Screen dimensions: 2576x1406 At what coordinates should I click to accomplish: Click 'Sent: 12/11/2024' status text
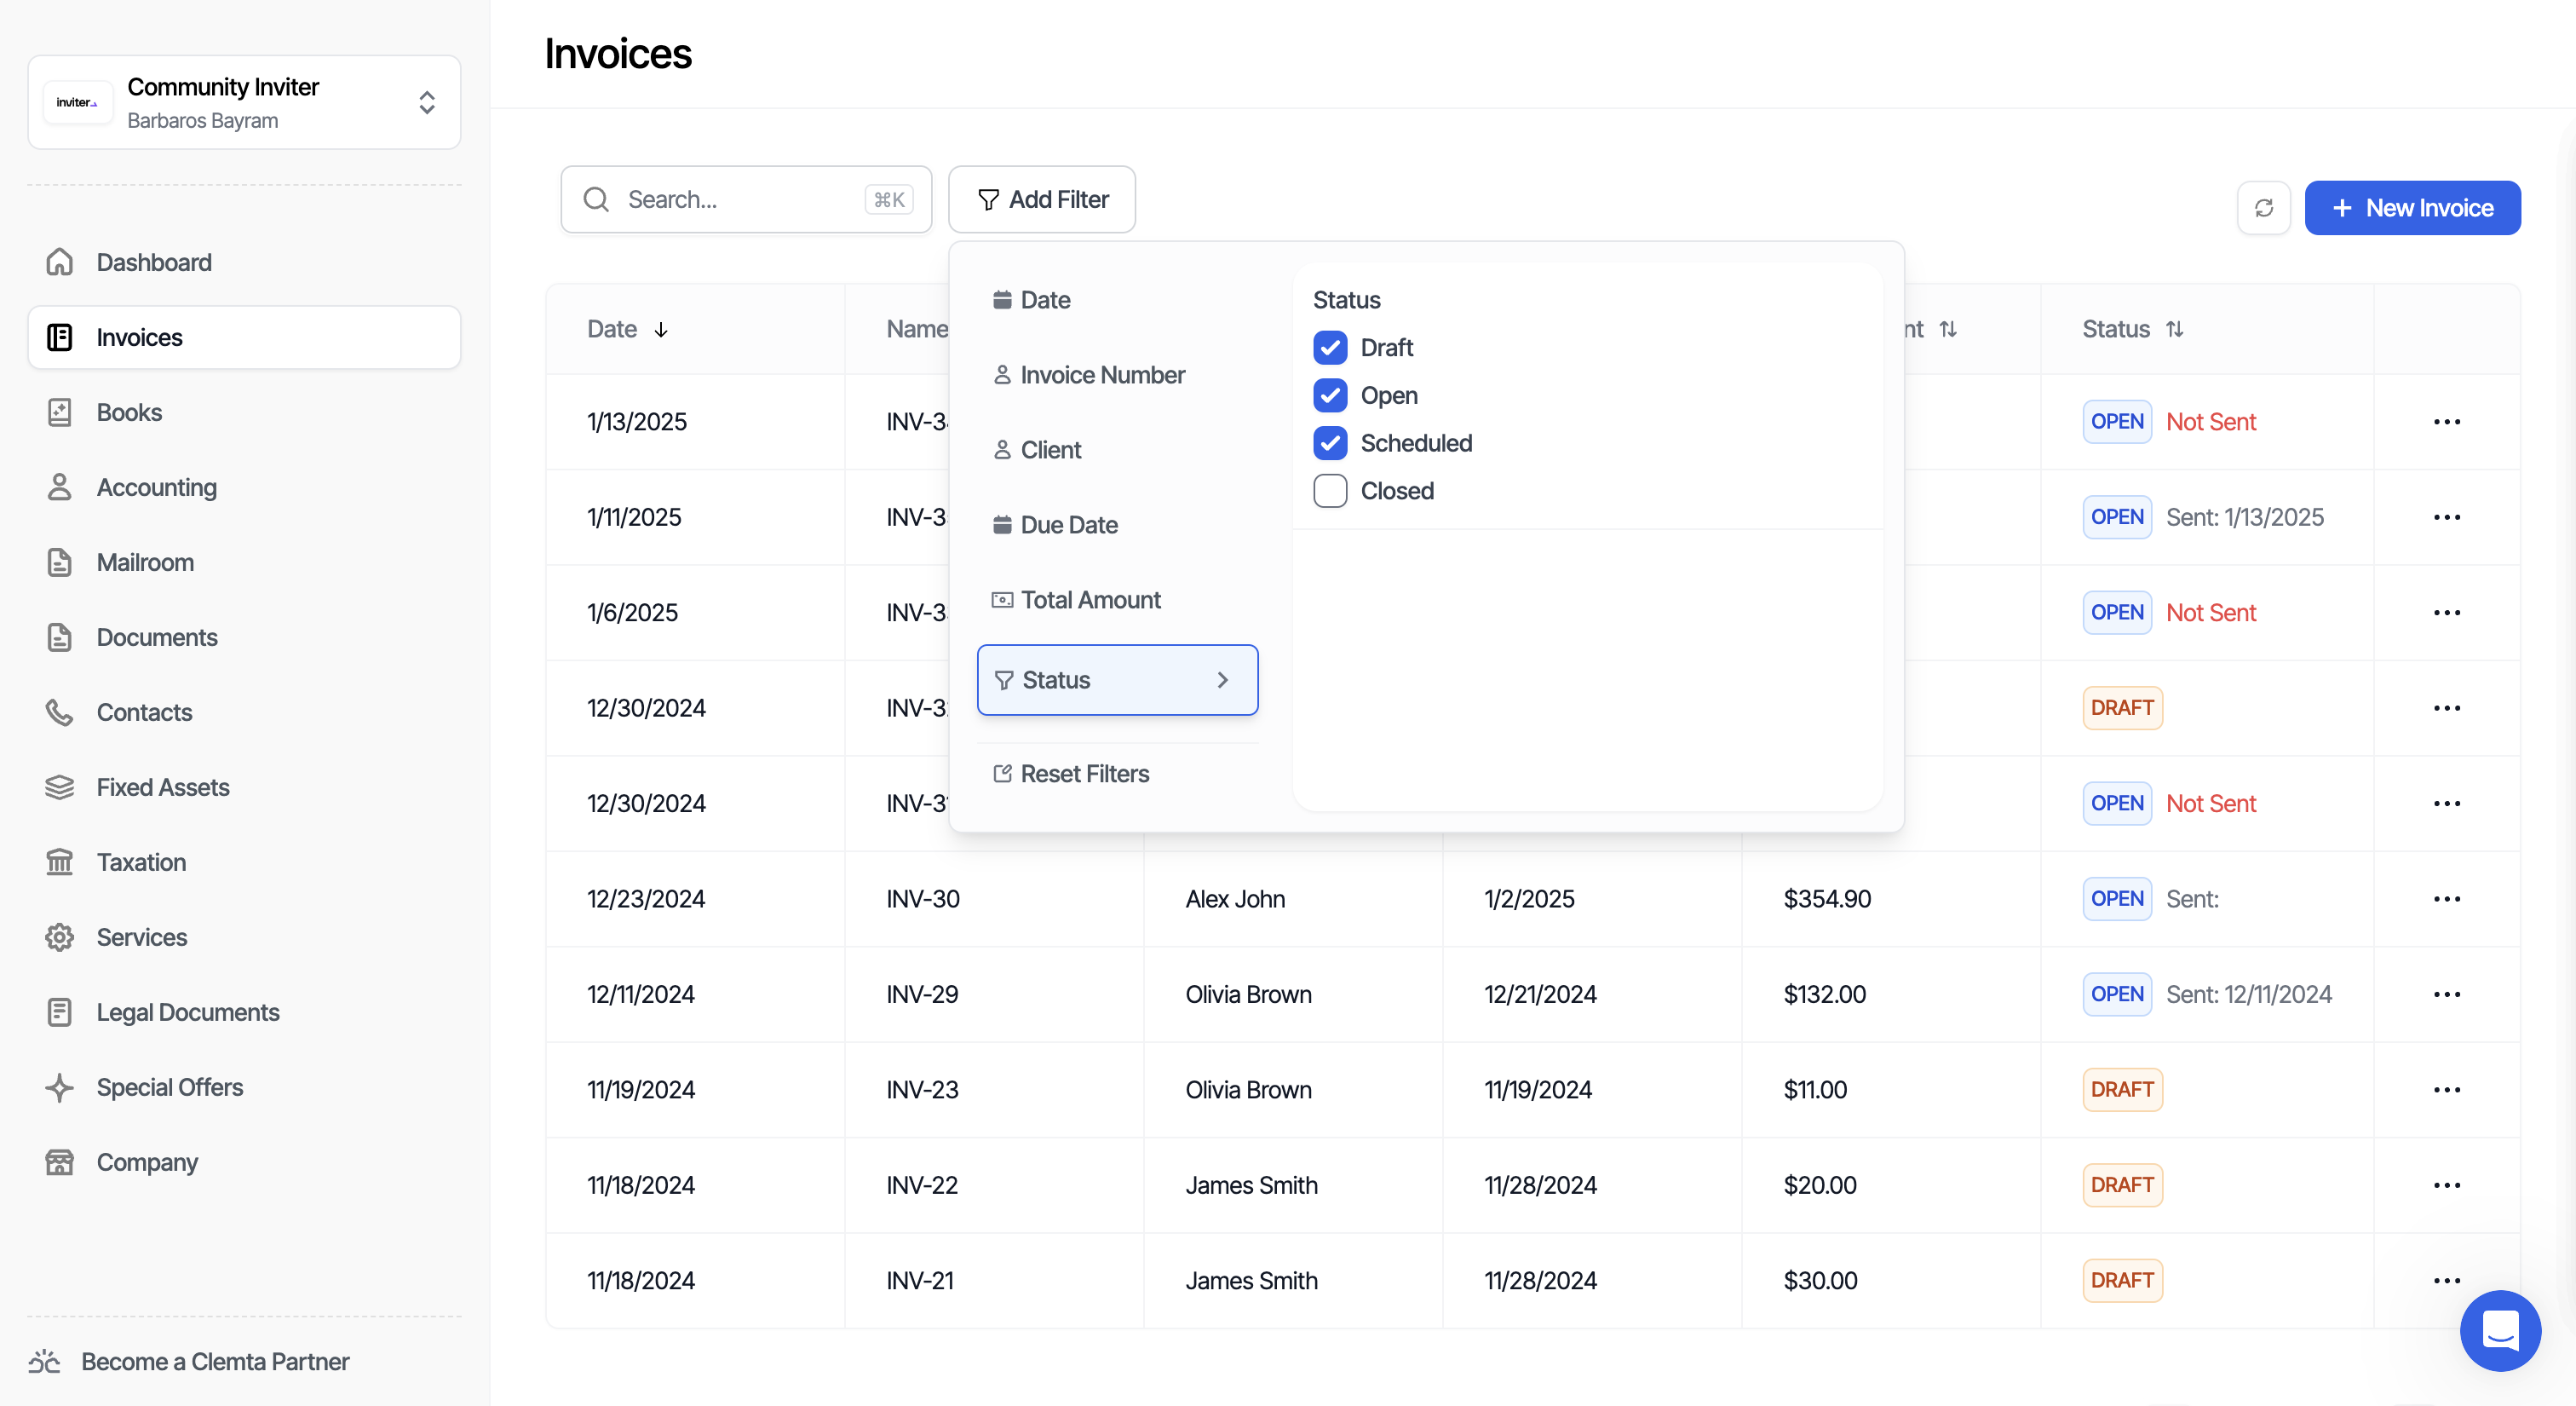tap(2249, 995)
